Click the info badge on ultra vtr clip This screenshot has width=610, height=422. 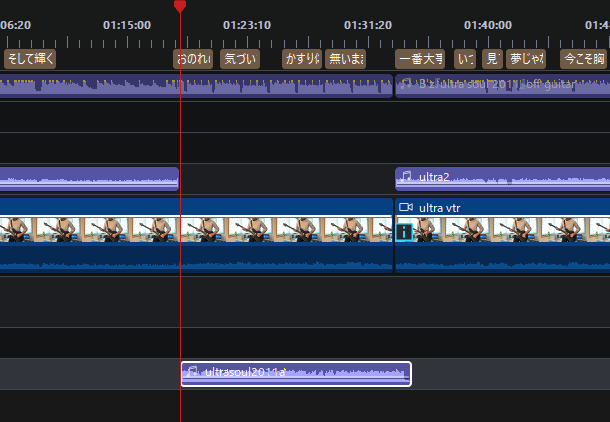tap(404, 232)
